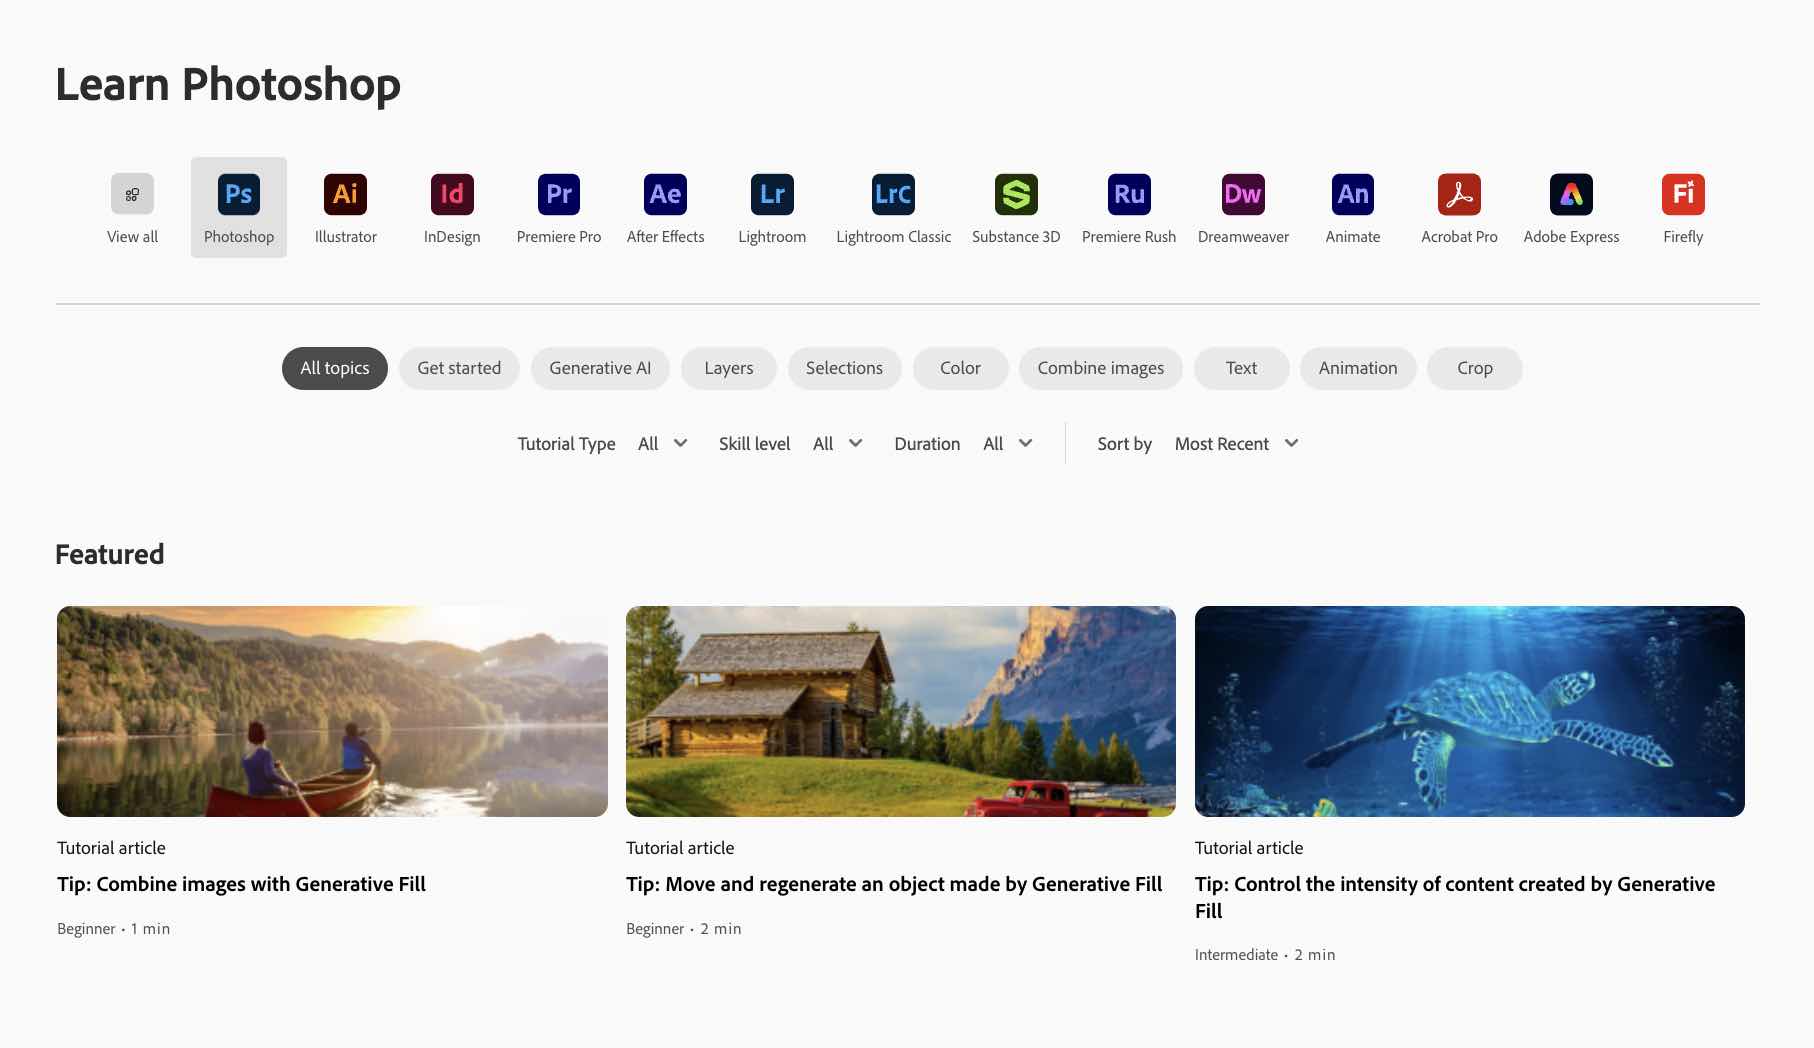Select the Illustrator app icon

tap(345, 194)
